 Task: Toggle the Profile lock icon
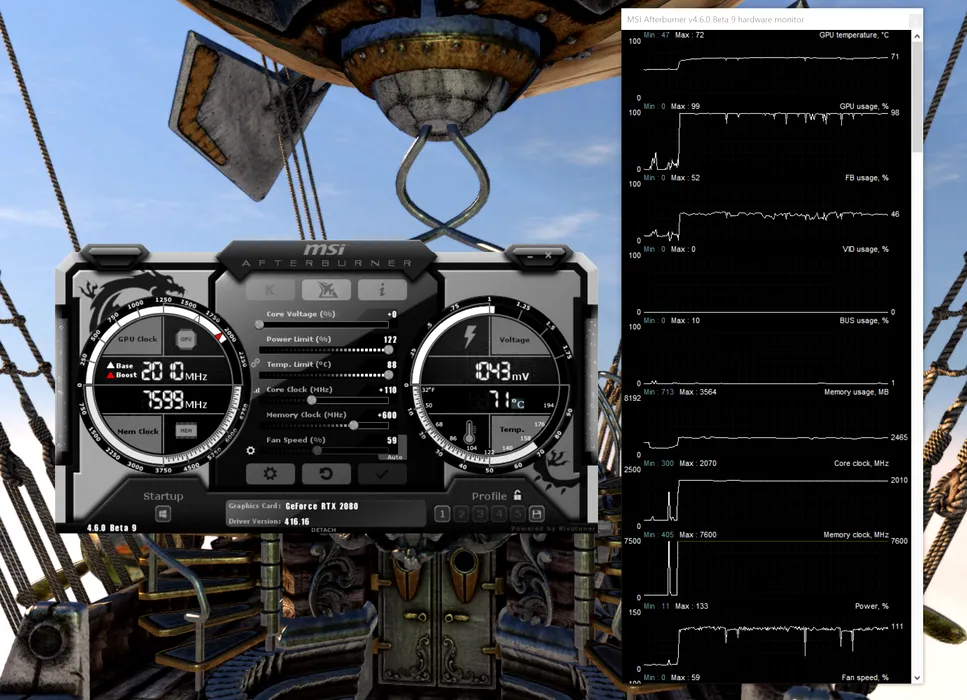pyautogui.click(x=517, y=495)
